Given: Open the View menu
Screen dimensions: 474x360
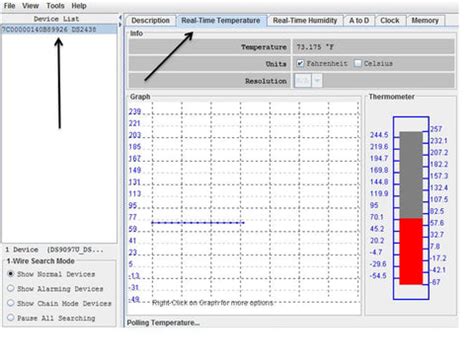Looking at the screenshot, I should [30, 6].
